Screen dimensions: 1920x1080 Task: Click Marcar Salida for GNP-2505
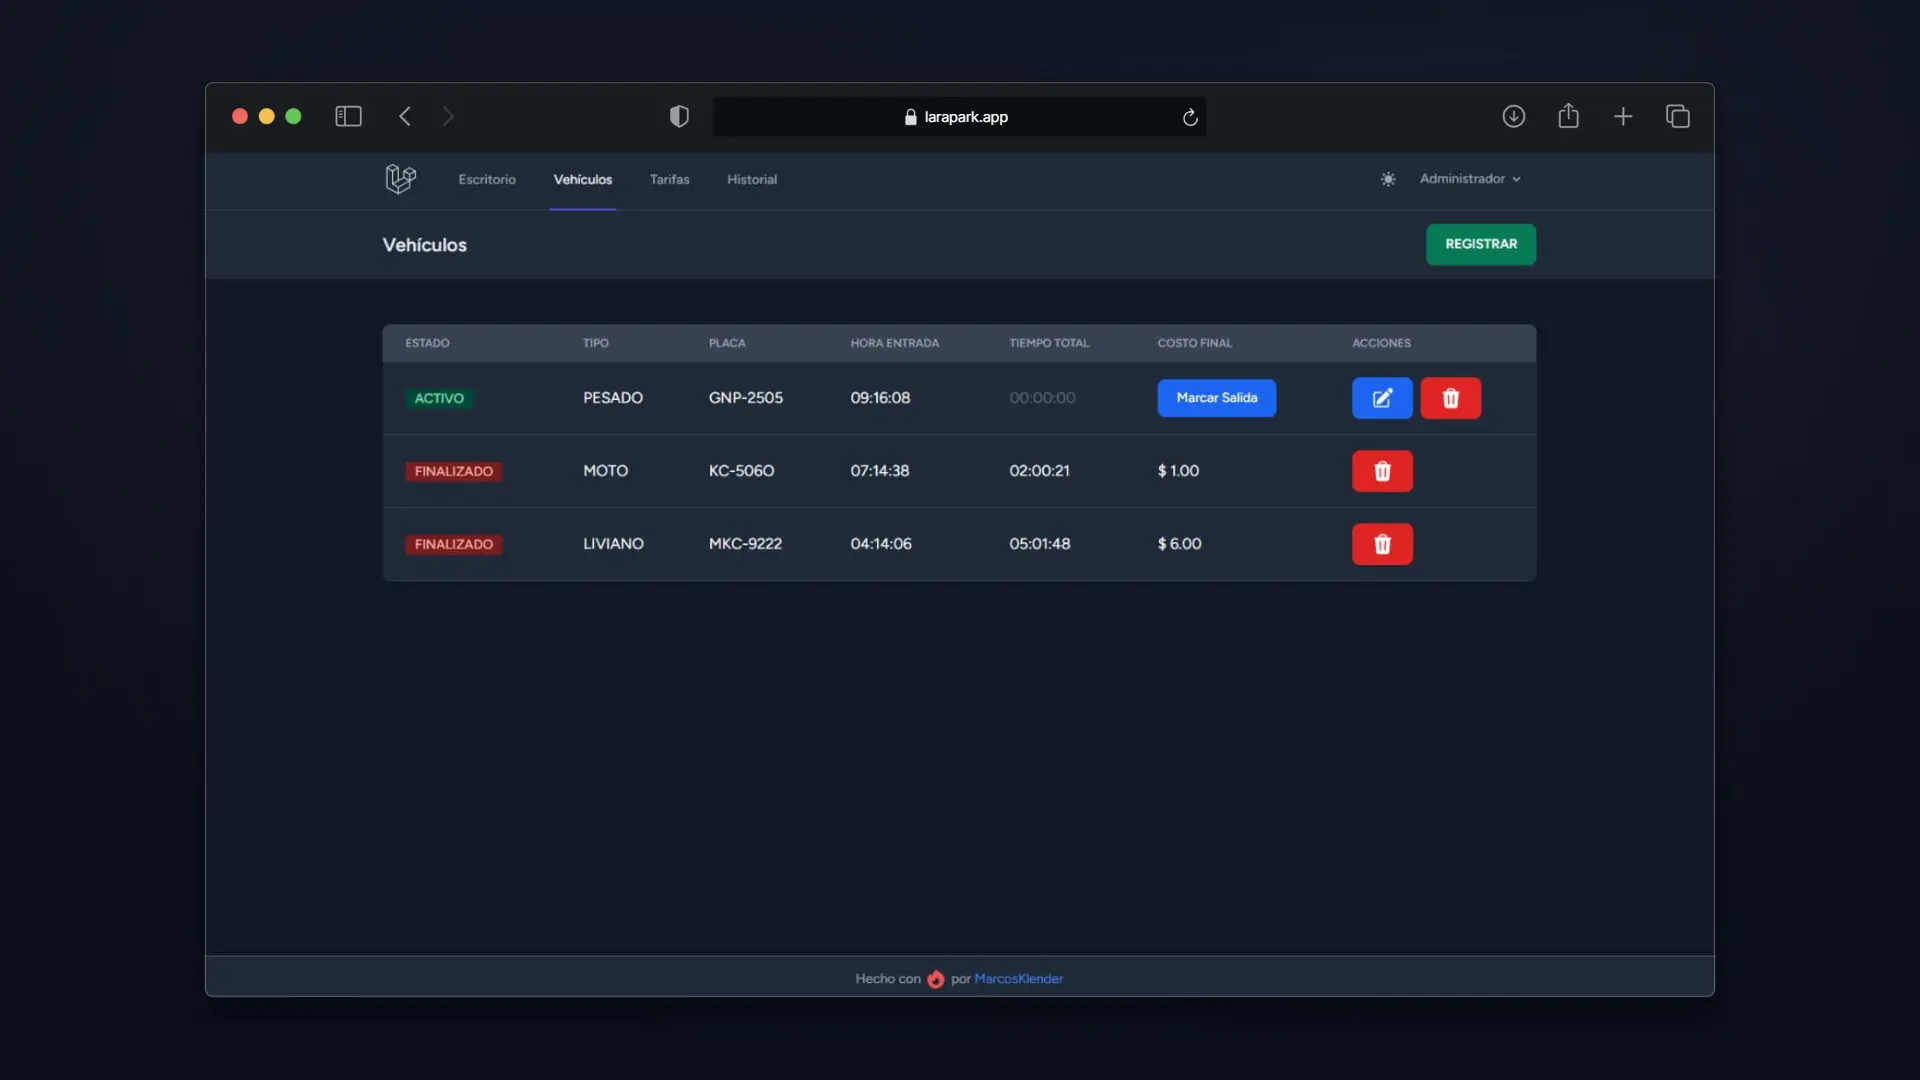point(1216,398)
